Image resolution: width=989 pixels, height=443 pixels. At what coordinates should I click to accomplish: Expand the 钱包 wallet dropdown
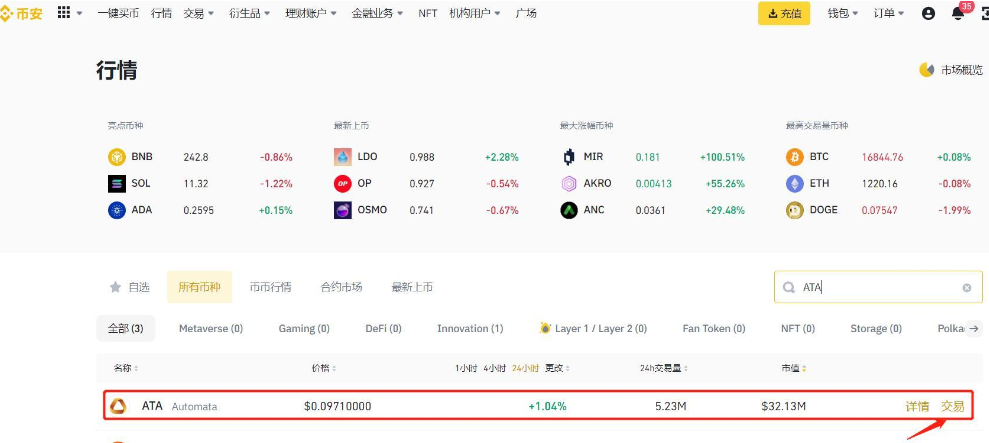(843, 13)
